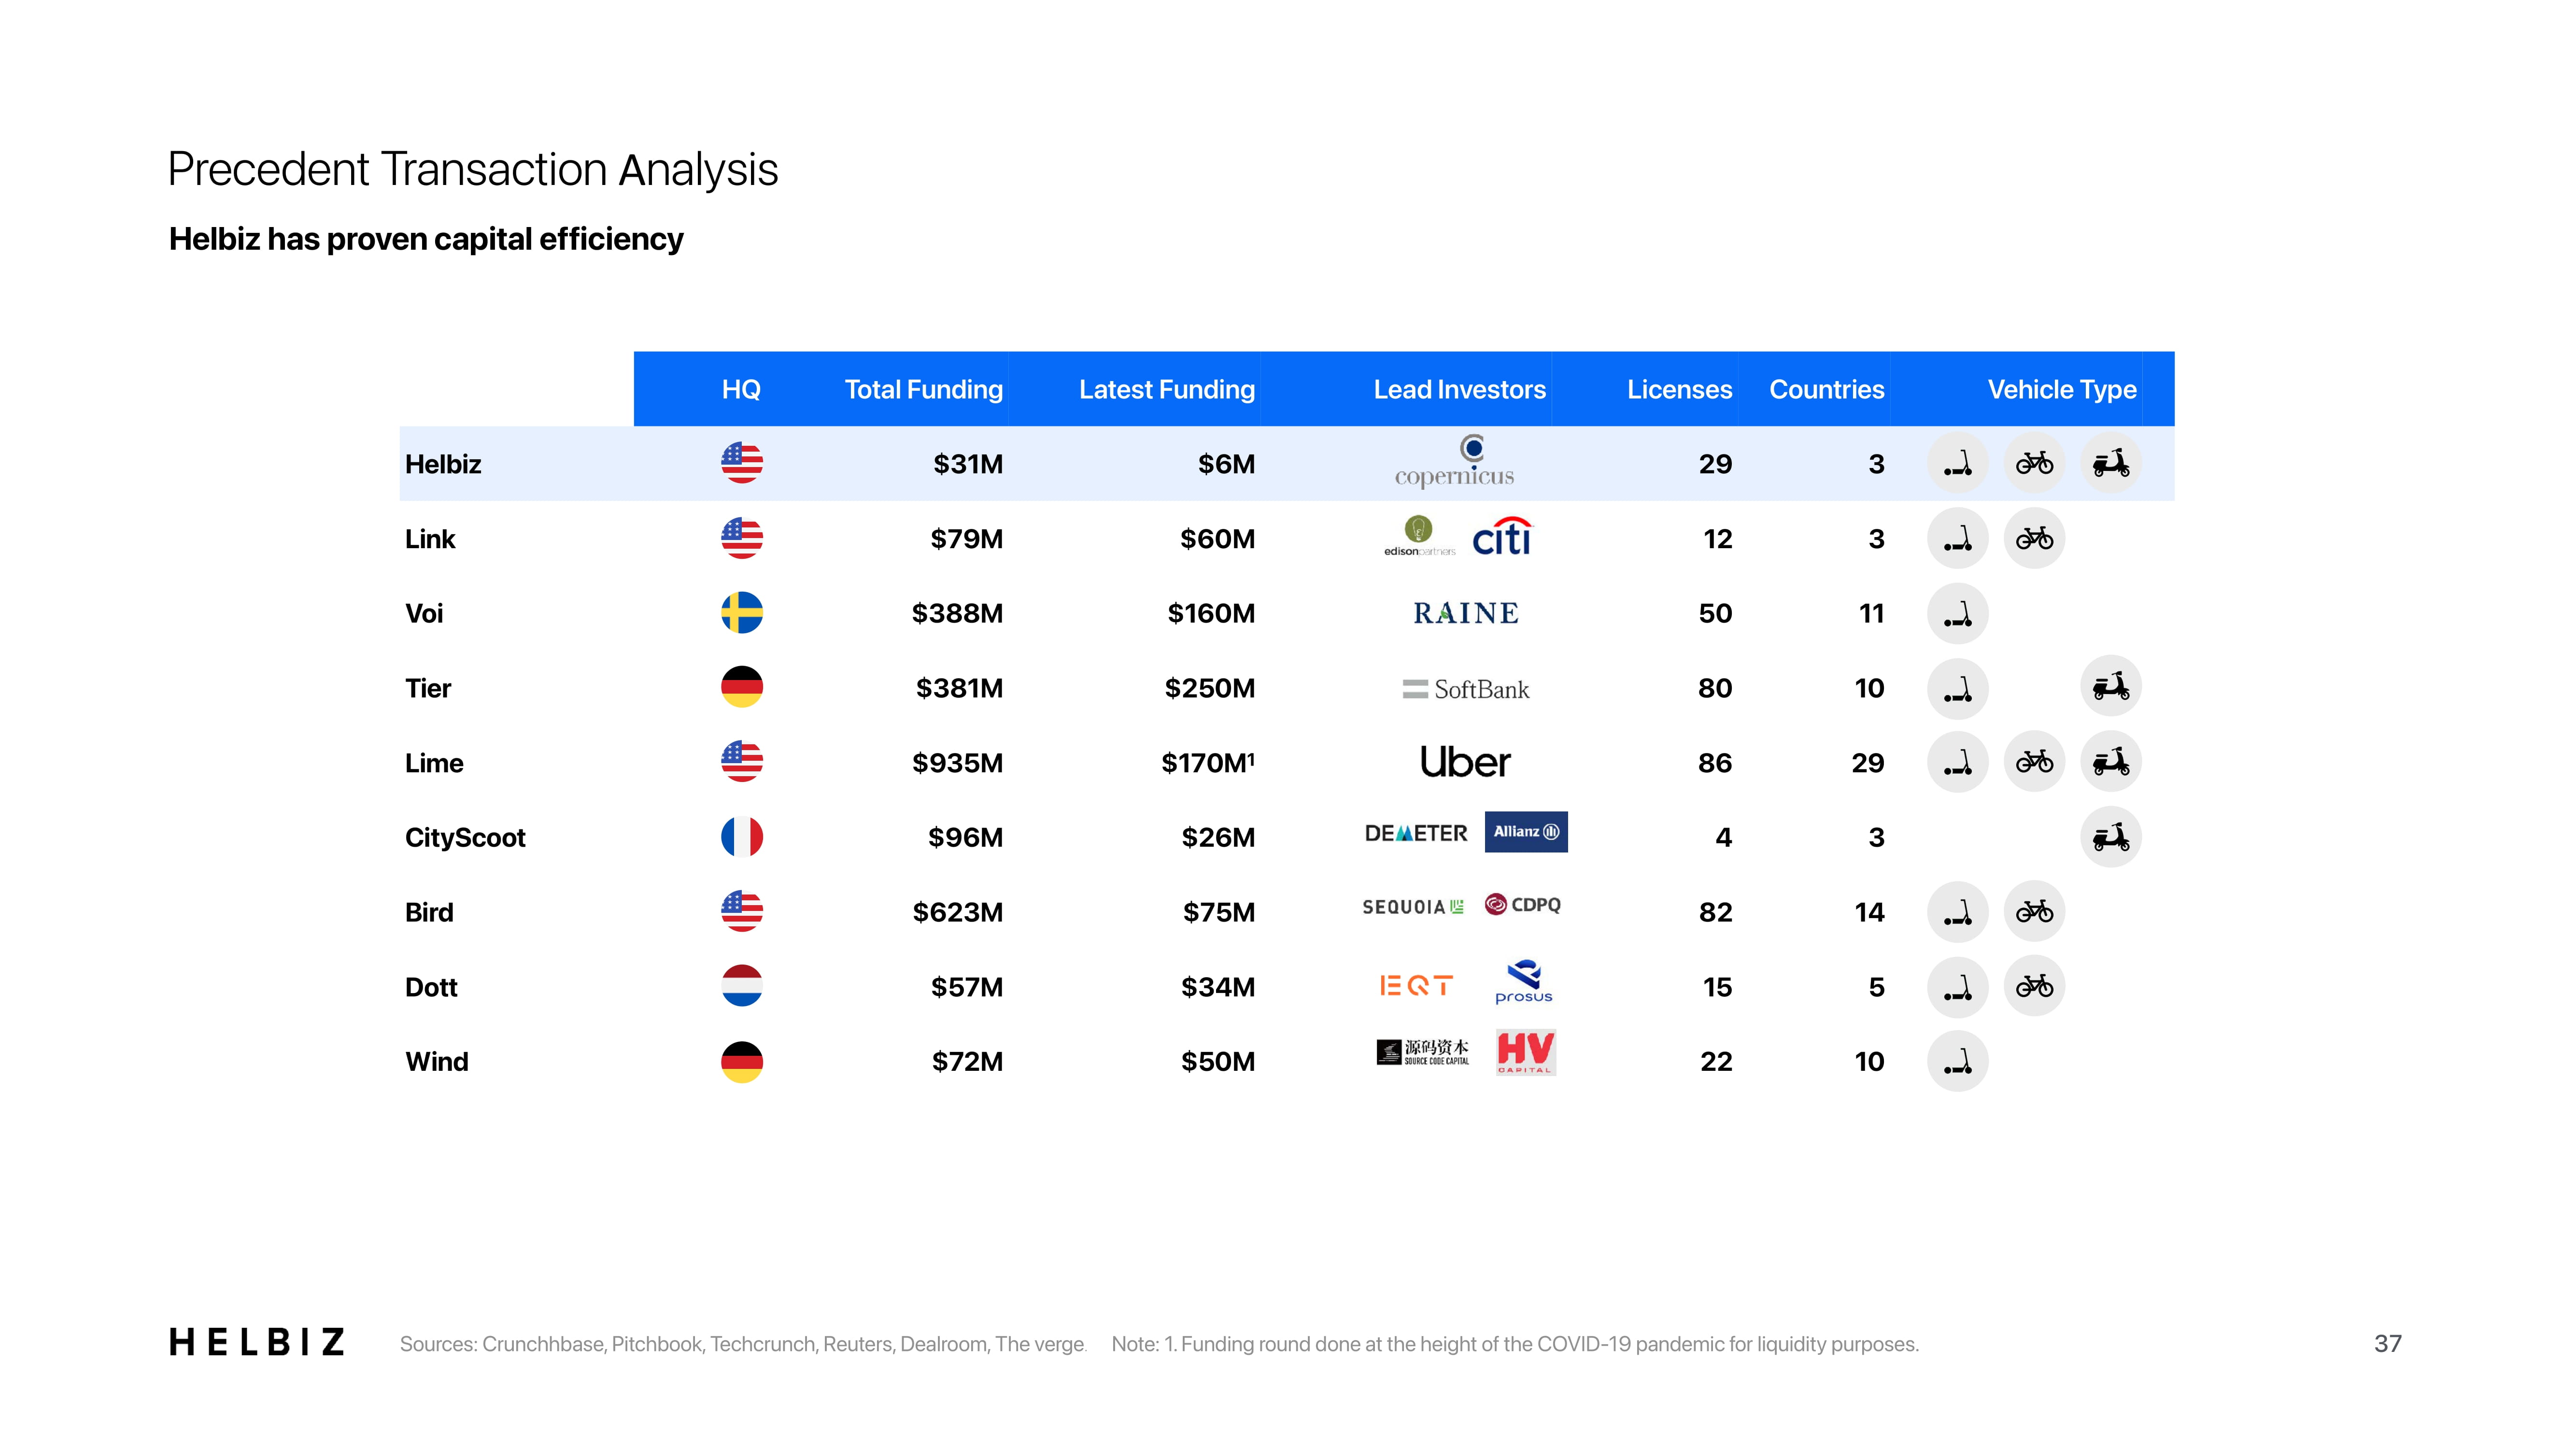Viewport: 2576px width, 1449px height.
Task: Click the moped icon in Helbiz row
Action: (2110, 463)
